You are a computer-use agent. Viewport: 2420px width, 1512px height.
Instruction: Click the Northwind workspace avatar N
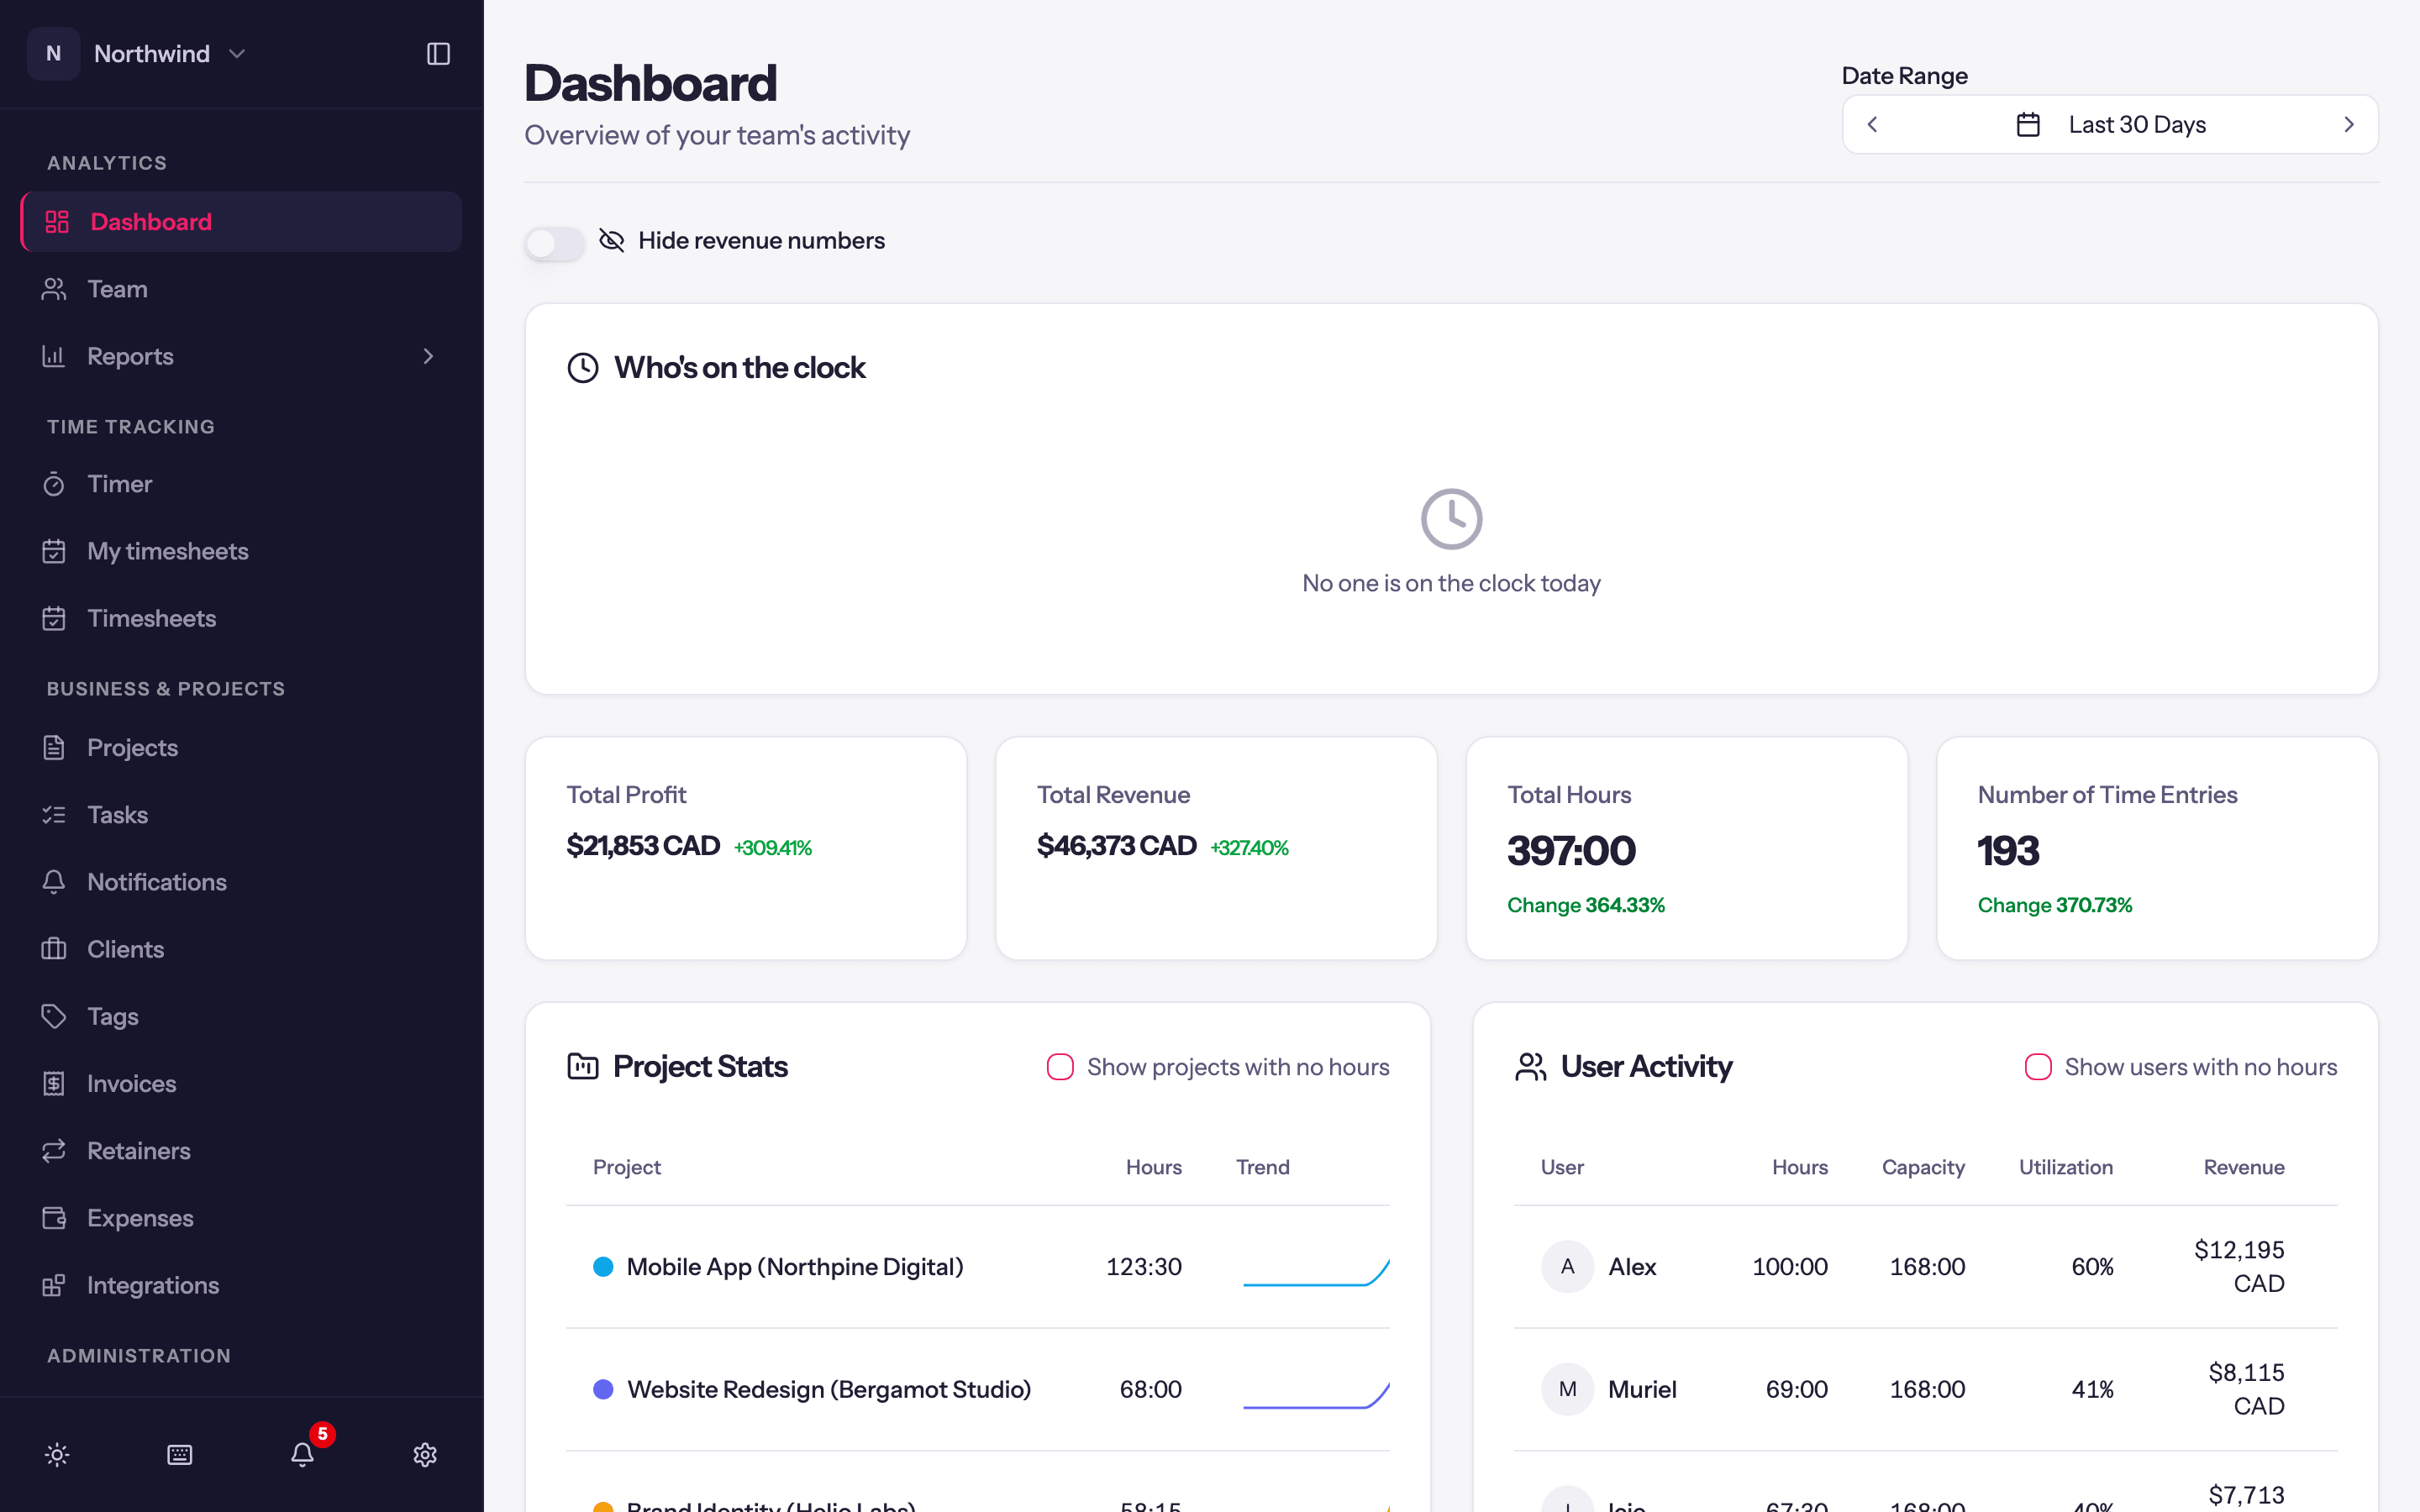pos(54,54)
